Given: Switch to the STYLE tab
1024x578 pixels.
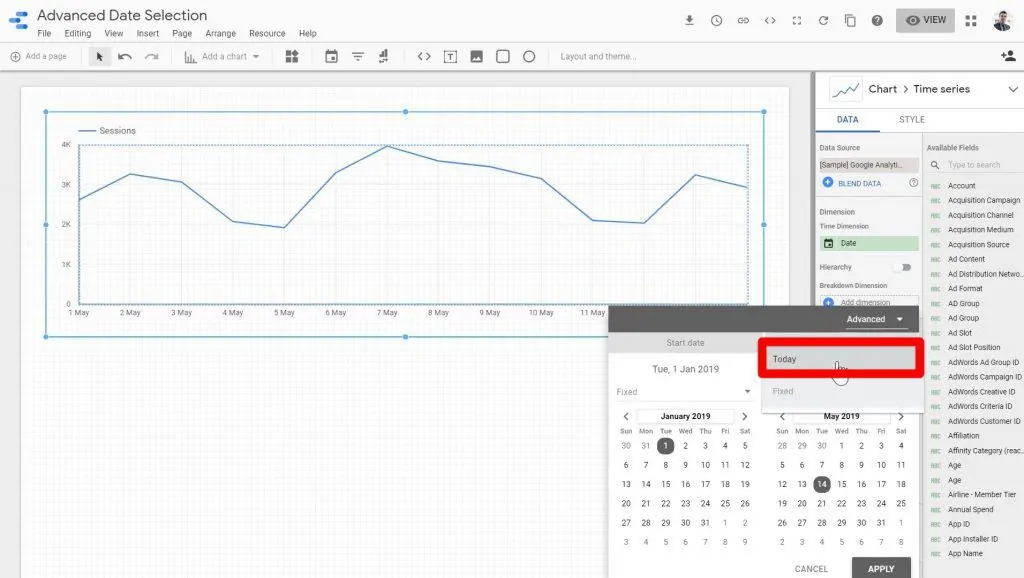Looking at the screenshot, I should pos(911,119).
